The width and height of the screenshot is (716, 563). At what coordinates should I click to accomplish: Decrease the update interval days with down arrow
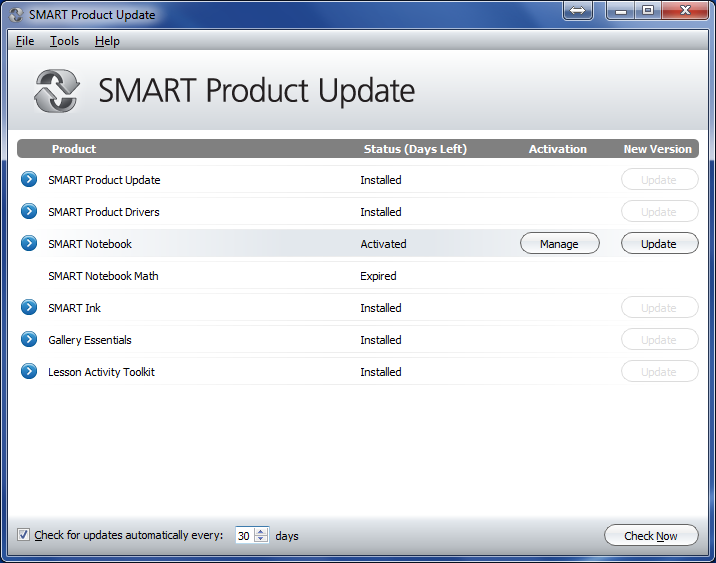261,539
